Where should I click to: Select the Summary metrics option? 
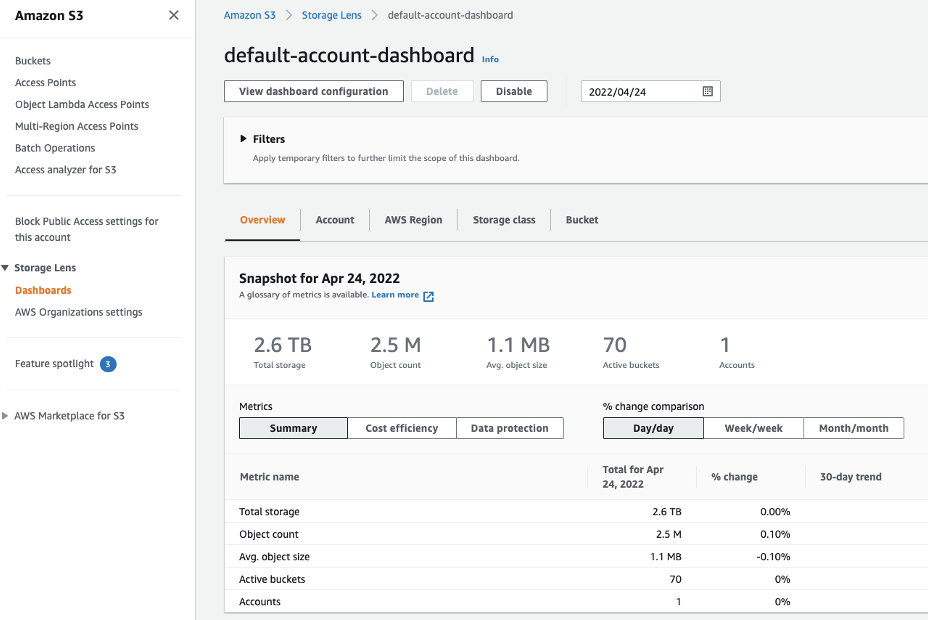click(294, 428)
